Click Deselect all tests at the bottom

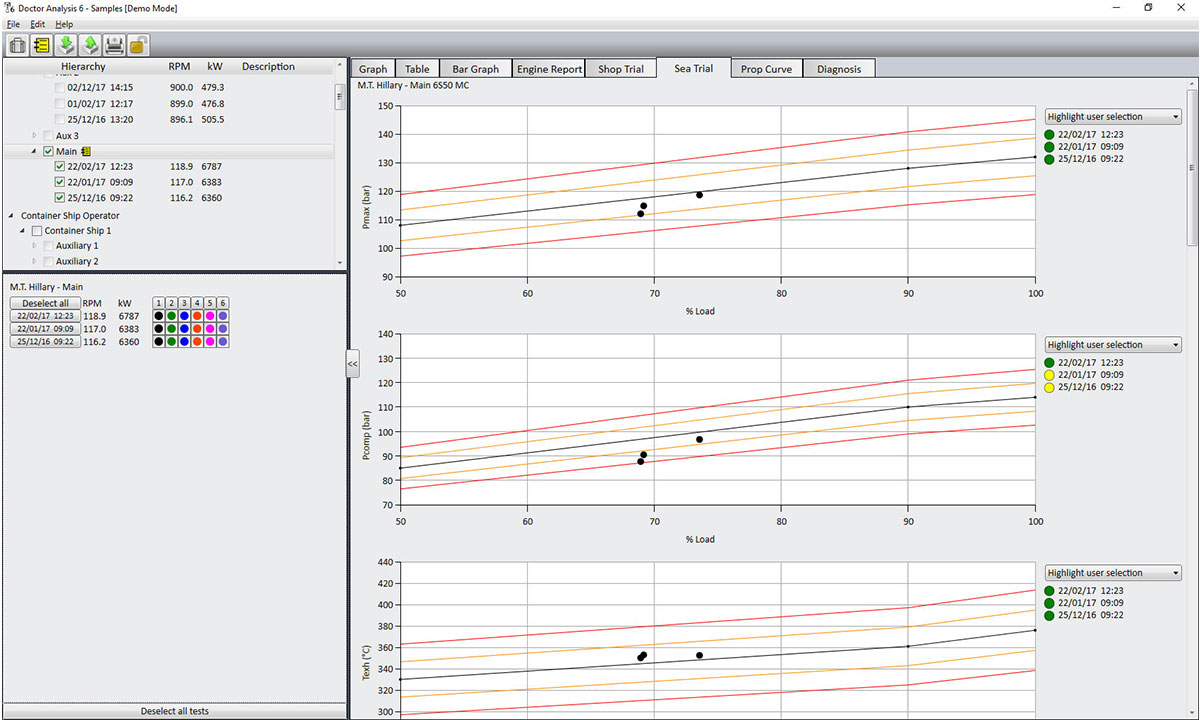(175, 711)
